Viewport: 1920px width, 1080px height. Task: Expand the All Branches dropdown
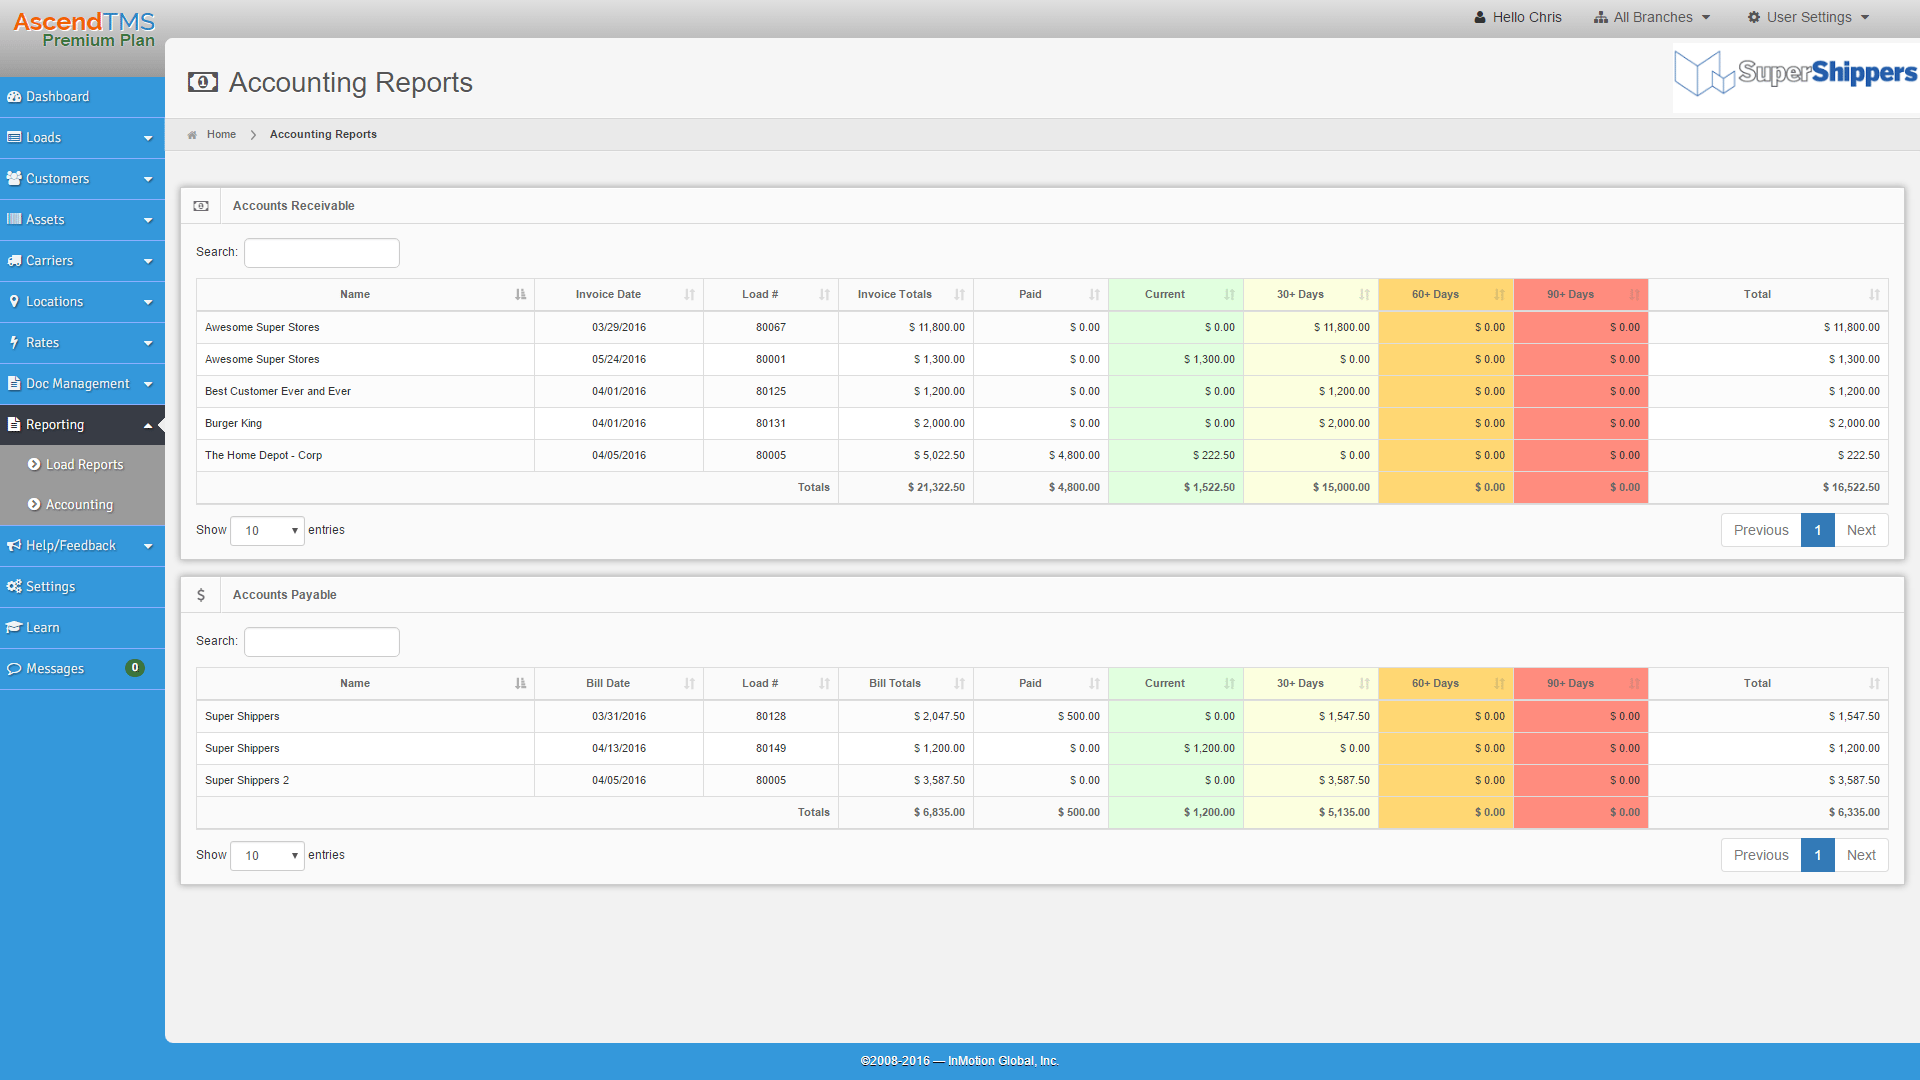1651,17
